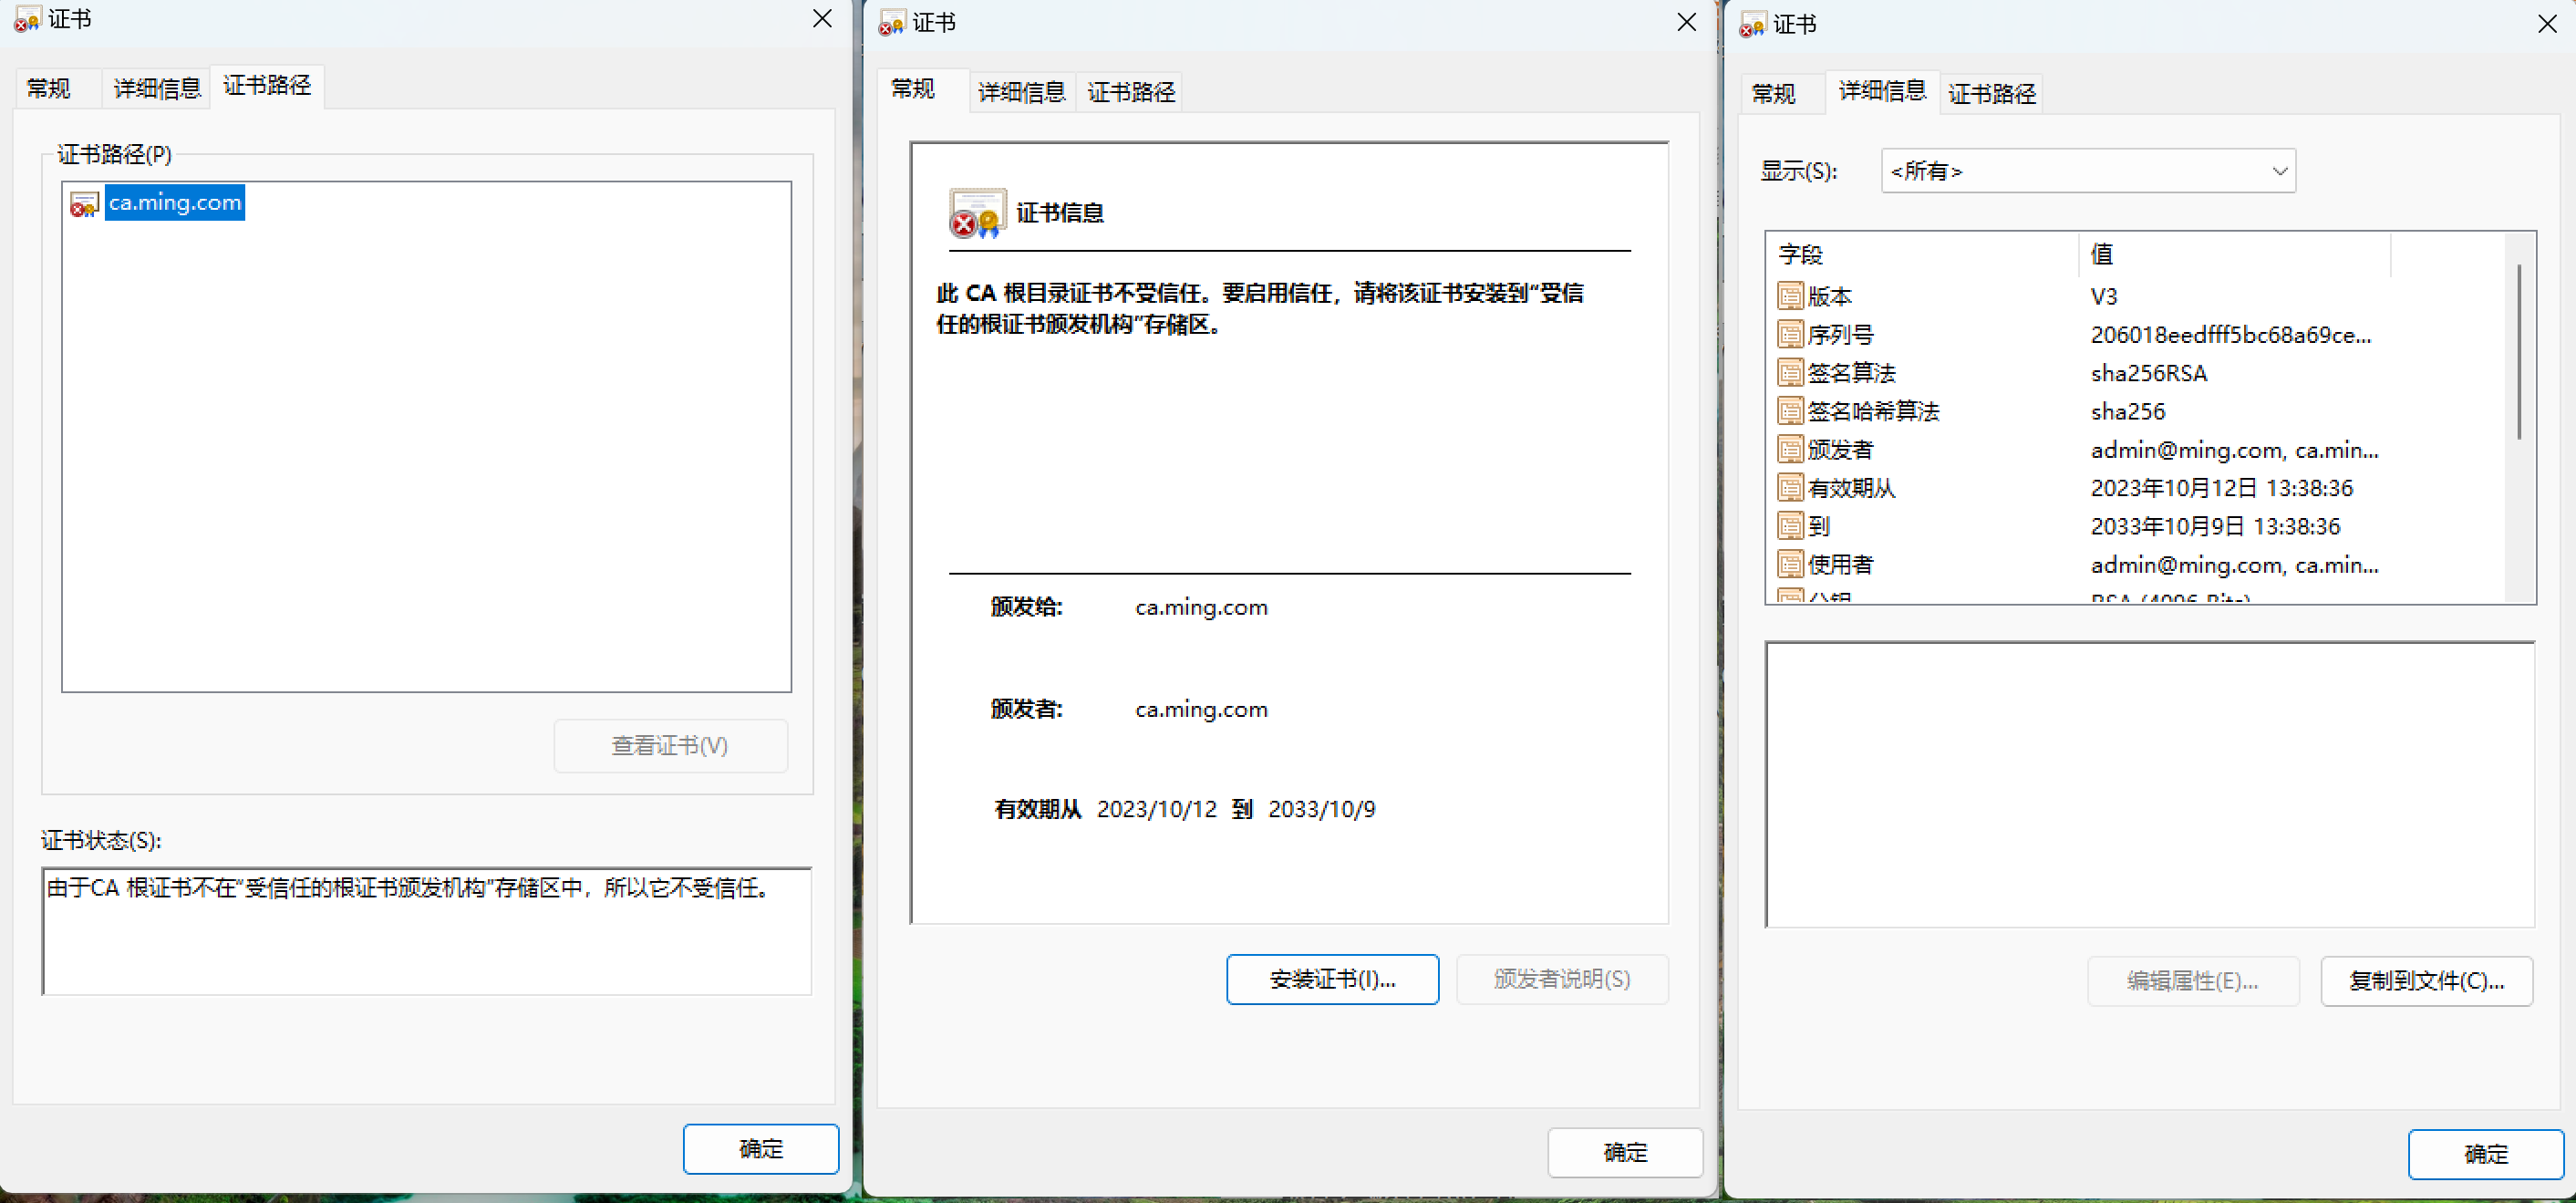The image size is (2576, 1203).
Task: Open 证书路径 tab in middle window
Action: click(1130, 92)
